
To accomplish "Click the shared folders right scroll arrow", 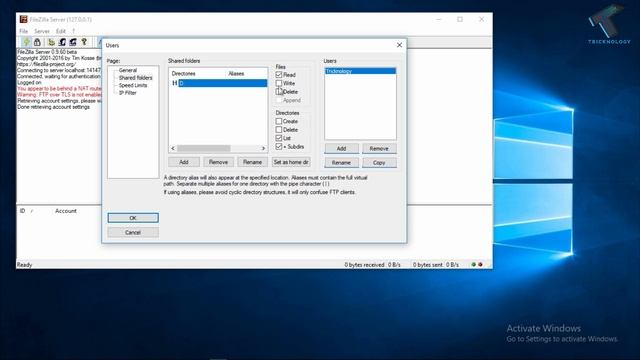I will 263,148.
